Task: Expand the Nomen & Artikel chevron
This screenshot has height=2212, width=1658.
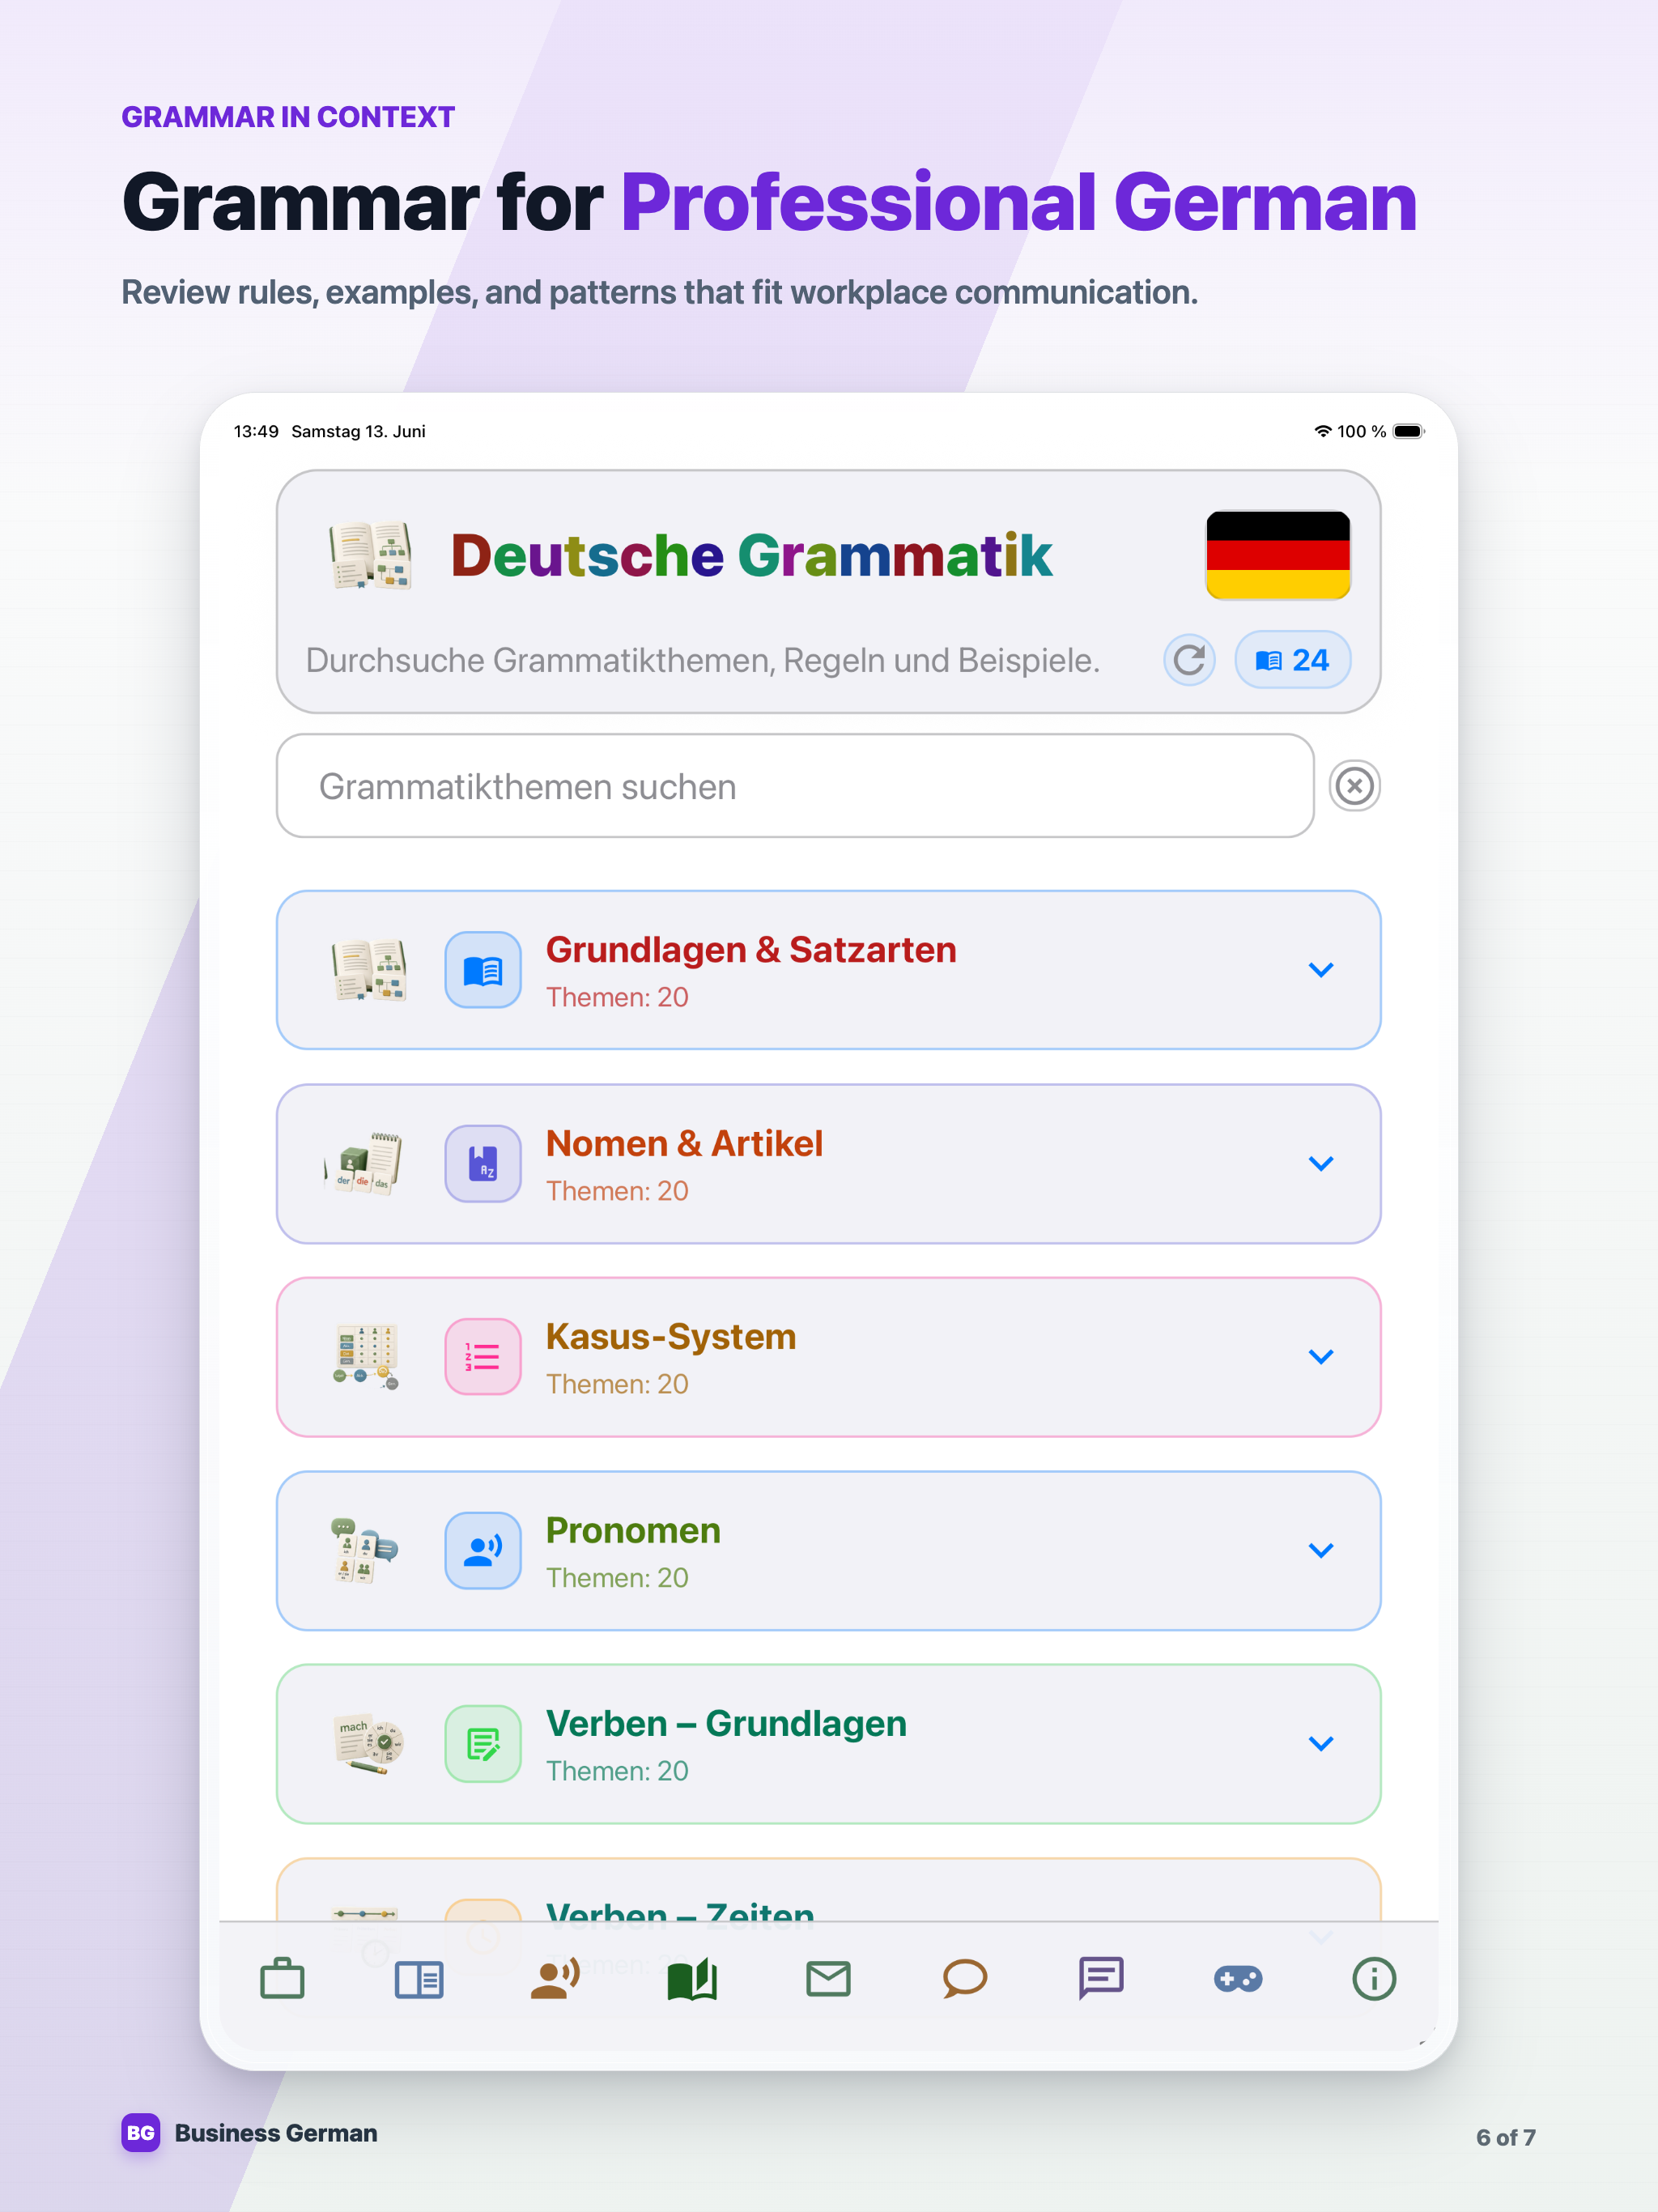Action: tap(1321, 1164)
